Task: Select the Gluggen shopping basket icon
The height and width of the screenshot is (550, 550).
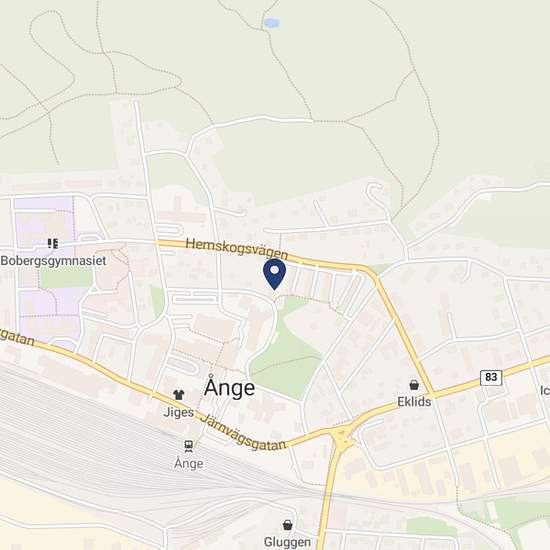Action: coord(288,525)
